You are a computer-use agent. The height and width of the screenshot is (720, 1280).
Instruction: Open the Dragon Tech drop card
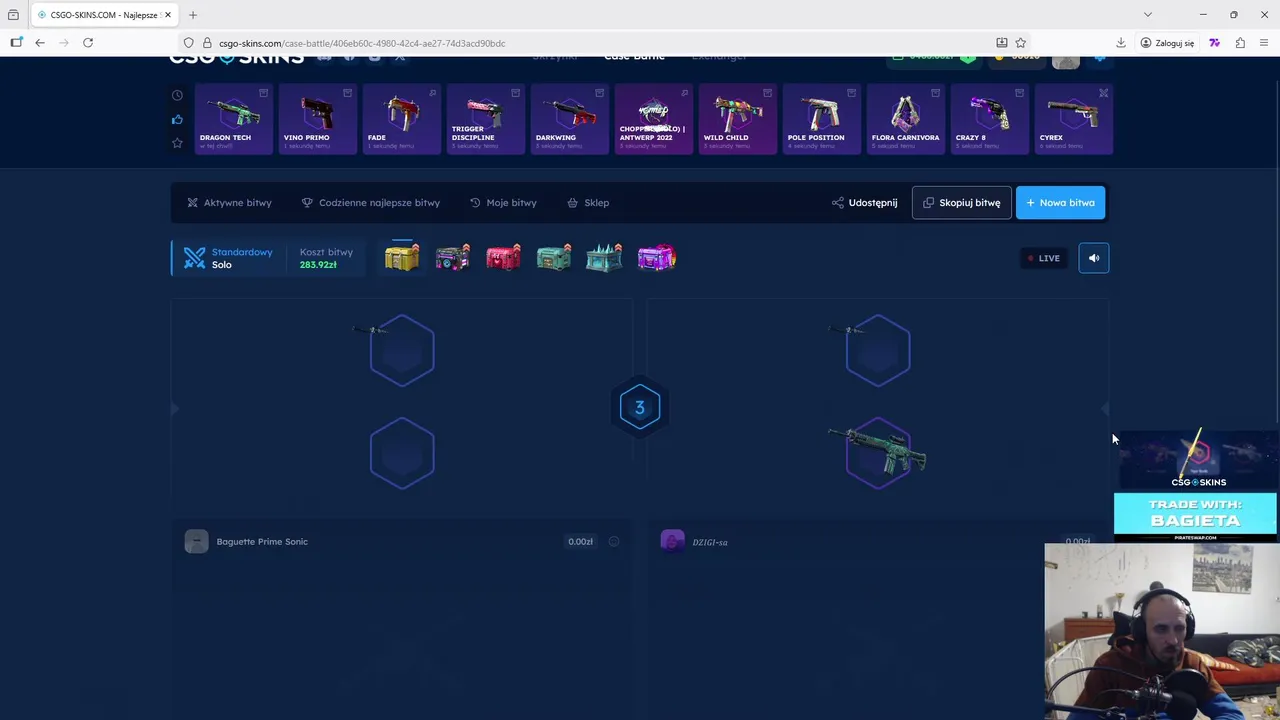pyautogui.click(x=234, y=119)
